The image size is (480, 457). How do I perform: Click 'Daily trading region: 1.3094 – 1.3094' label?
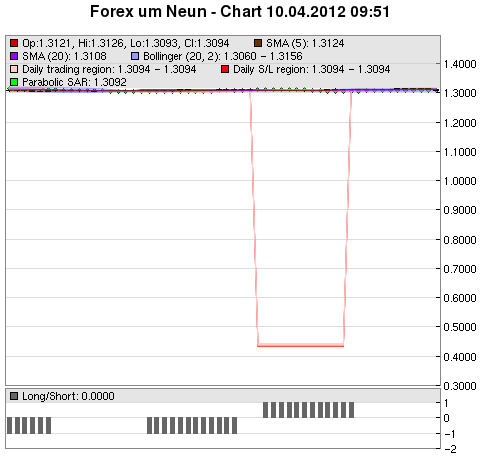tap(109, 69)
